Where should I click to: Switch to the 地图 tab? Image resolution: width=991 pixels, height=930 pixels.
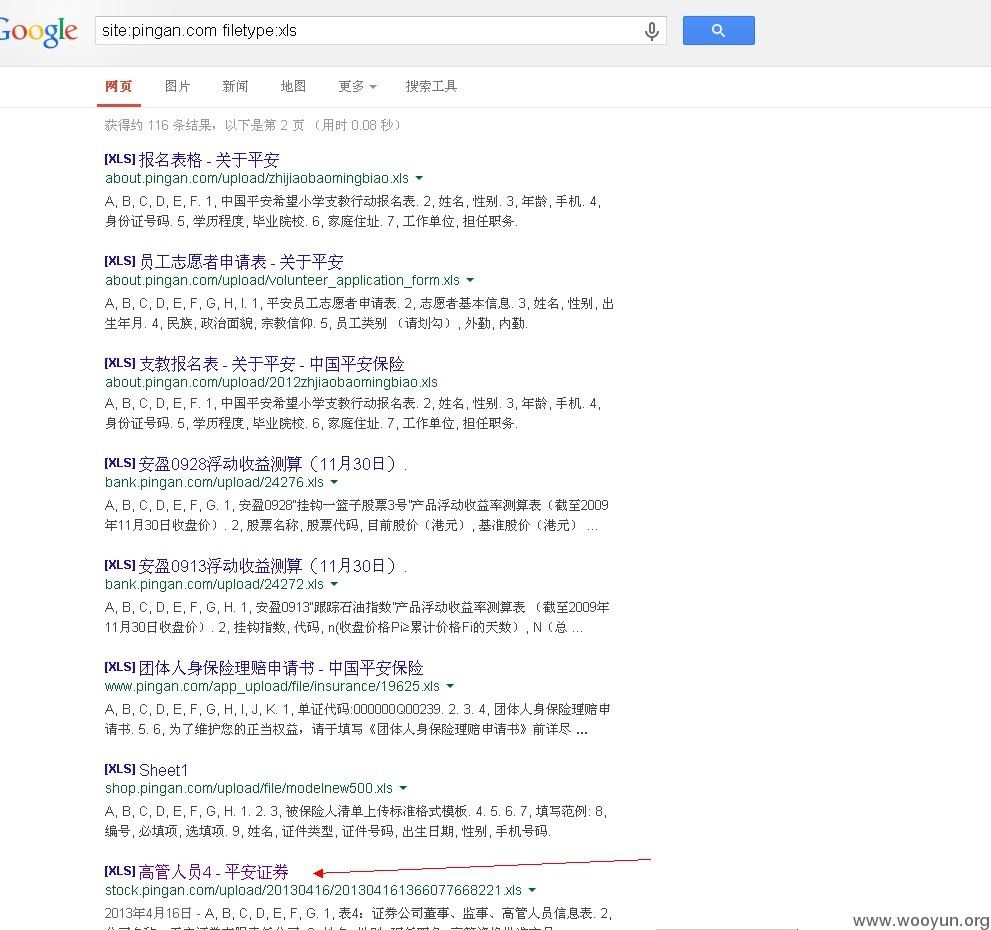click(x=293, y=87)
